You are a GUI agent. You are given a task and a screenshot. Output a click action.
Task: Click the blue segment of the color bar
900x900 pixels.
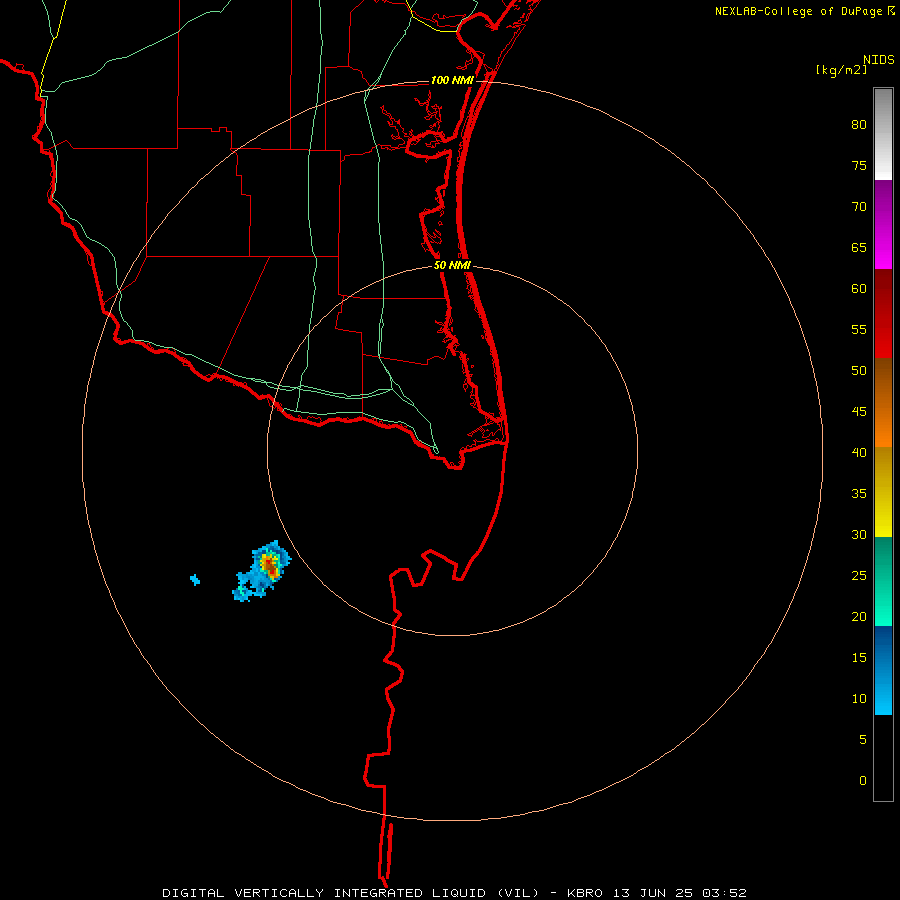[883, 670]
